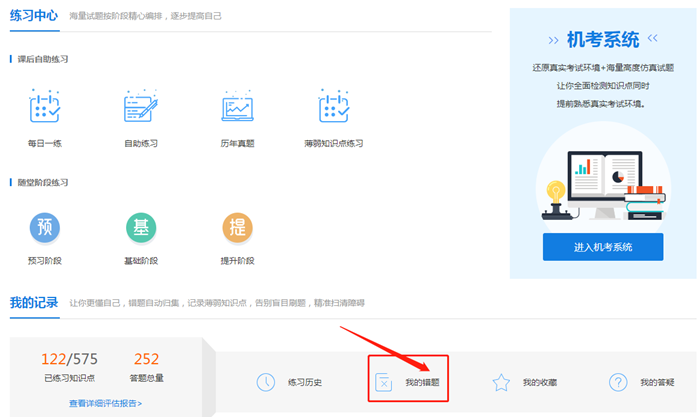Image resolution: width=700 pixels, height=417 pixels.
Task: Click the 进入机考系统 button
Action: 603,247
